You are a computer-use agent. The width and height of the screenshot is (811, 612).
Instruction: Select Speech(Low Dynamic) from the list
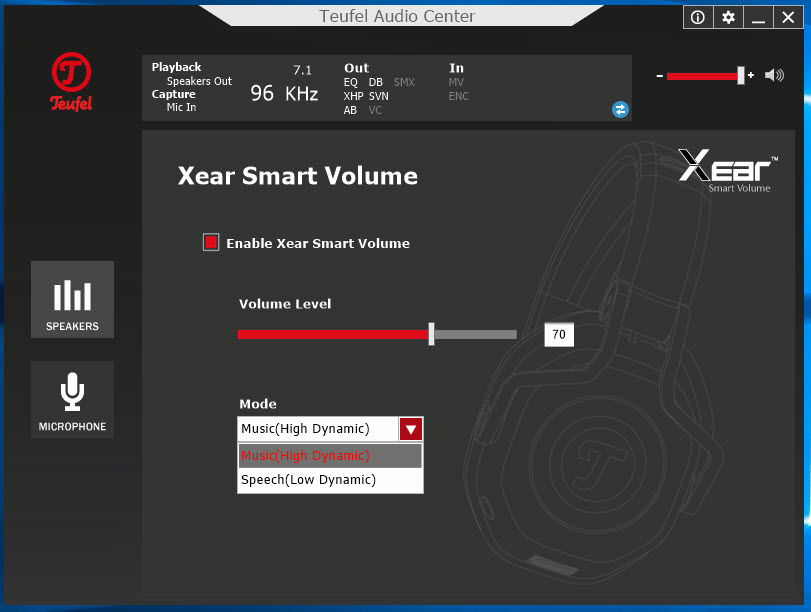point(330,480)
